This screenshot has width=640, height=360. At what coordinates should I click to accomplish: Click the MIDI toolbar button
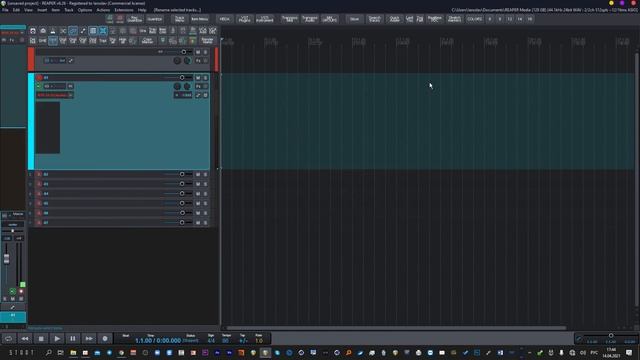click(x=224, y=19)
